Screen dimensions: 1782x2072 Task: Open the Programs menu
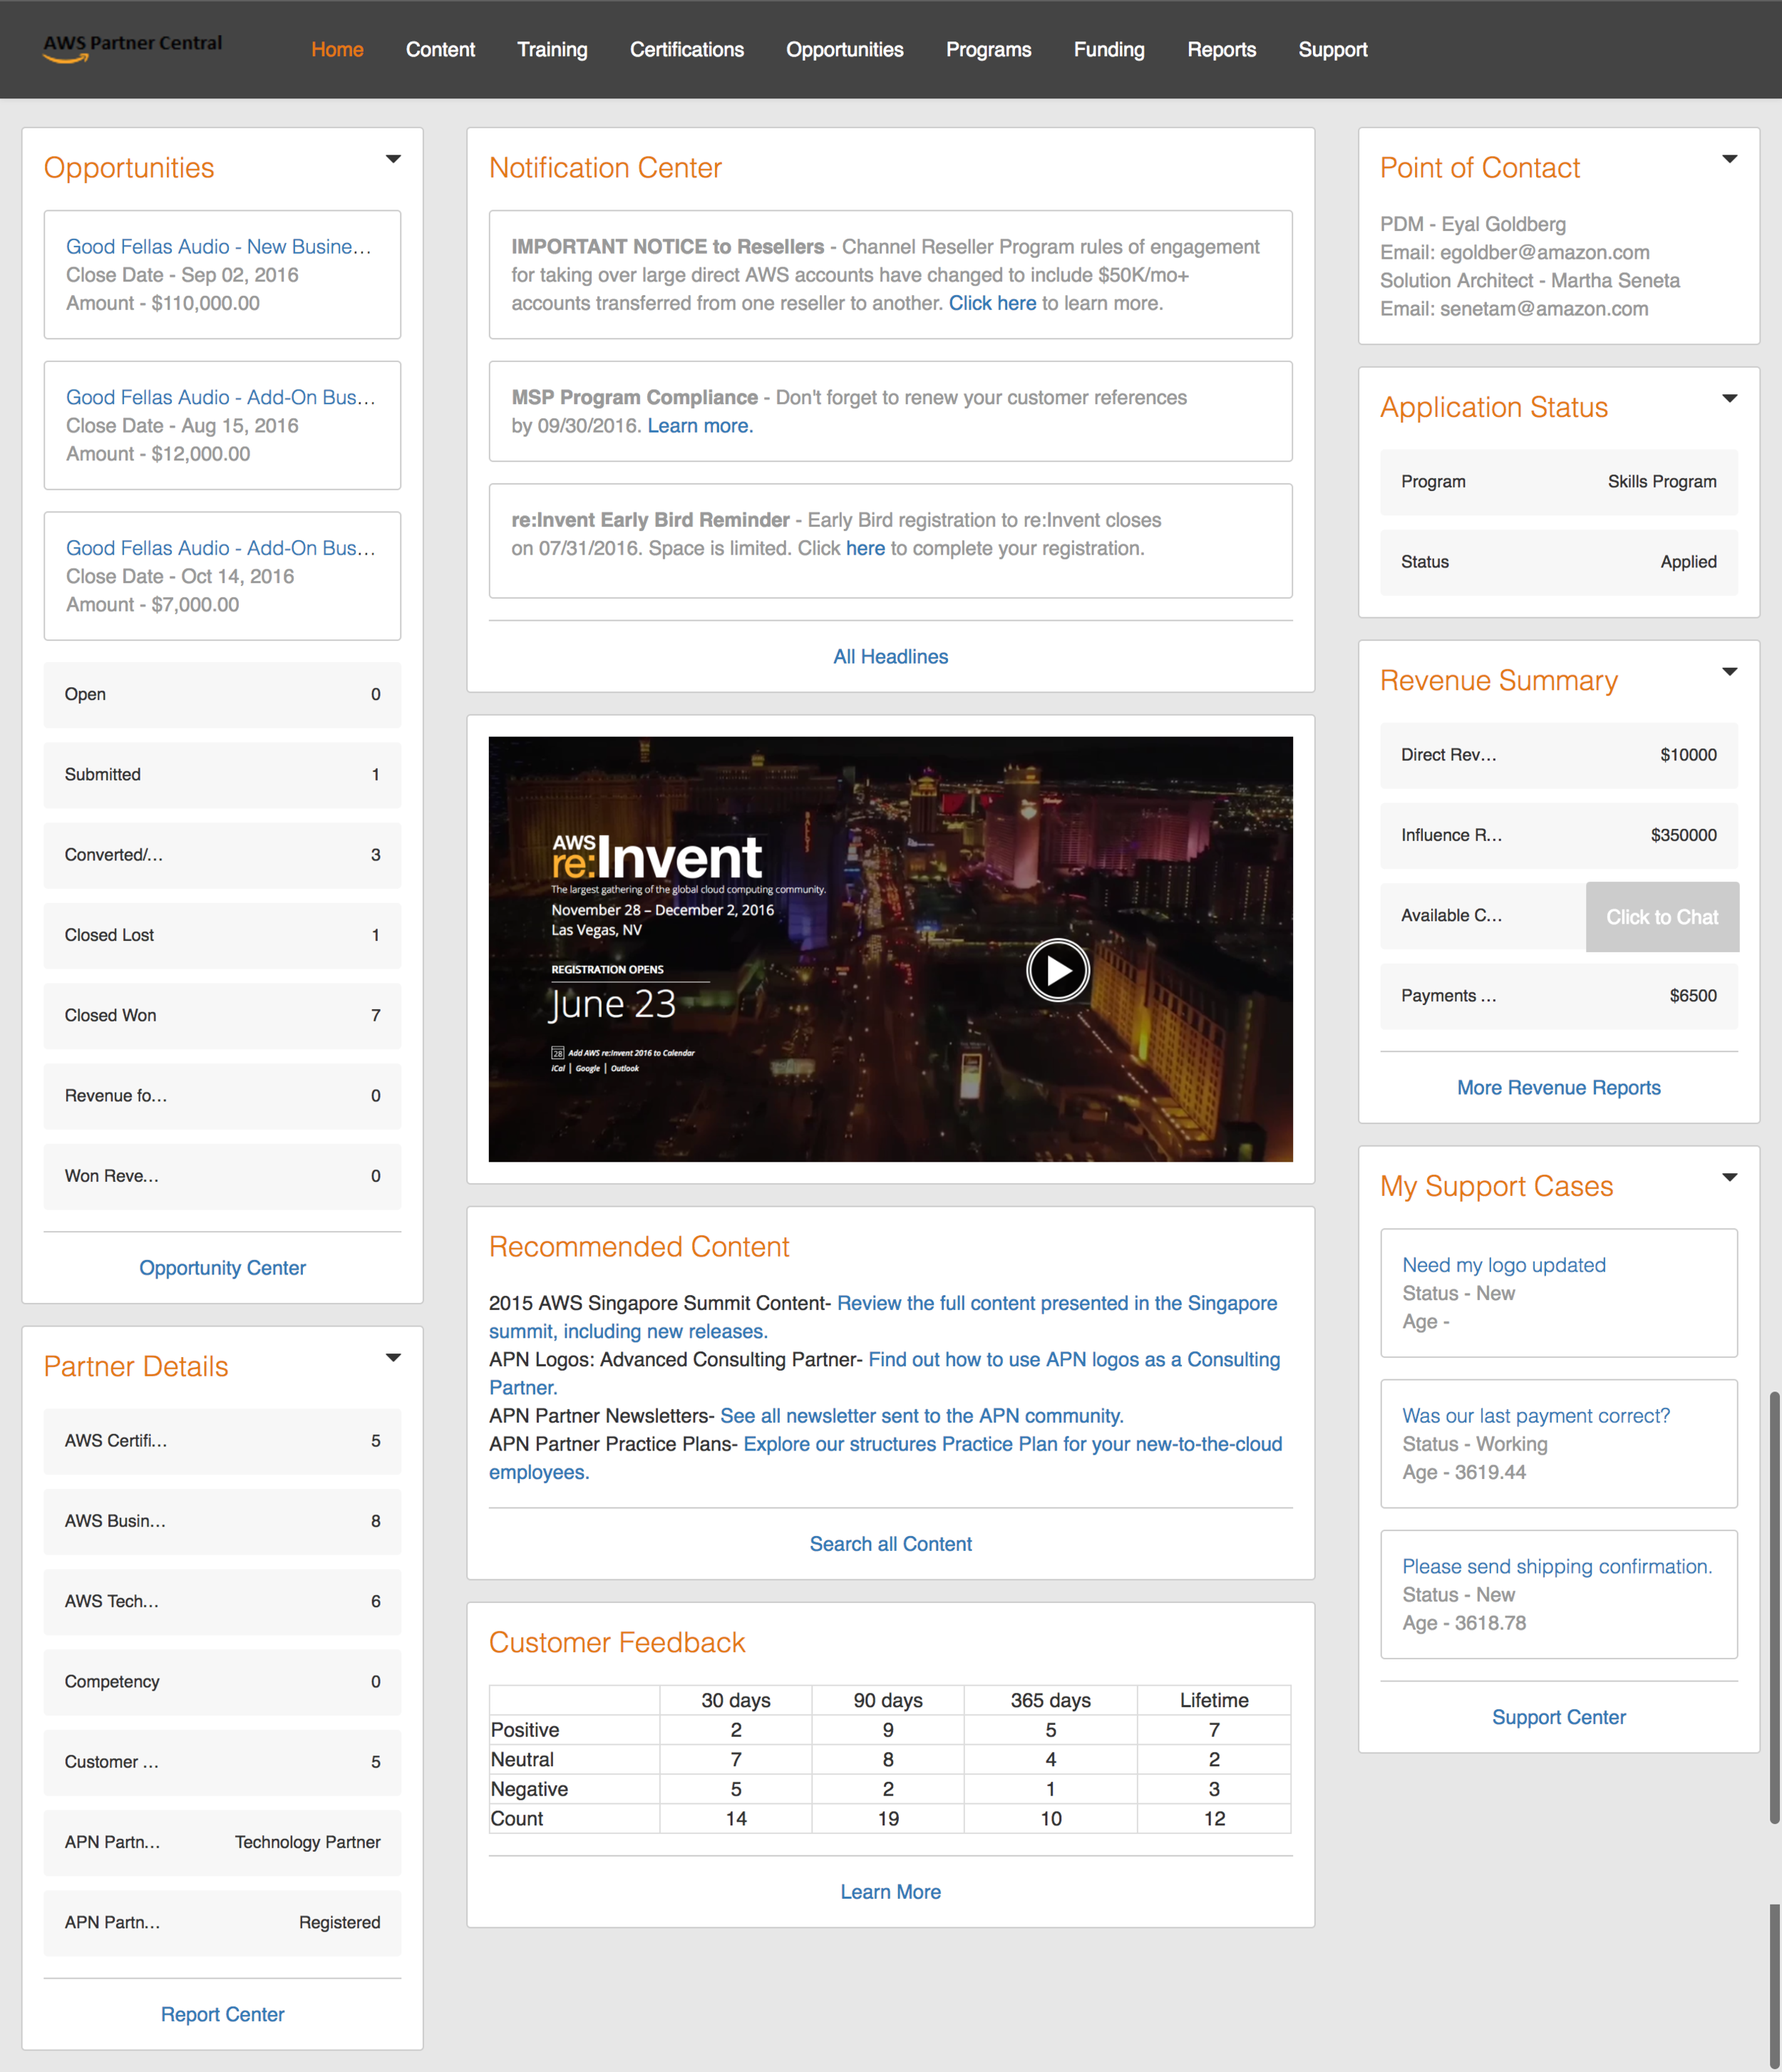click(x=988, y=49)
